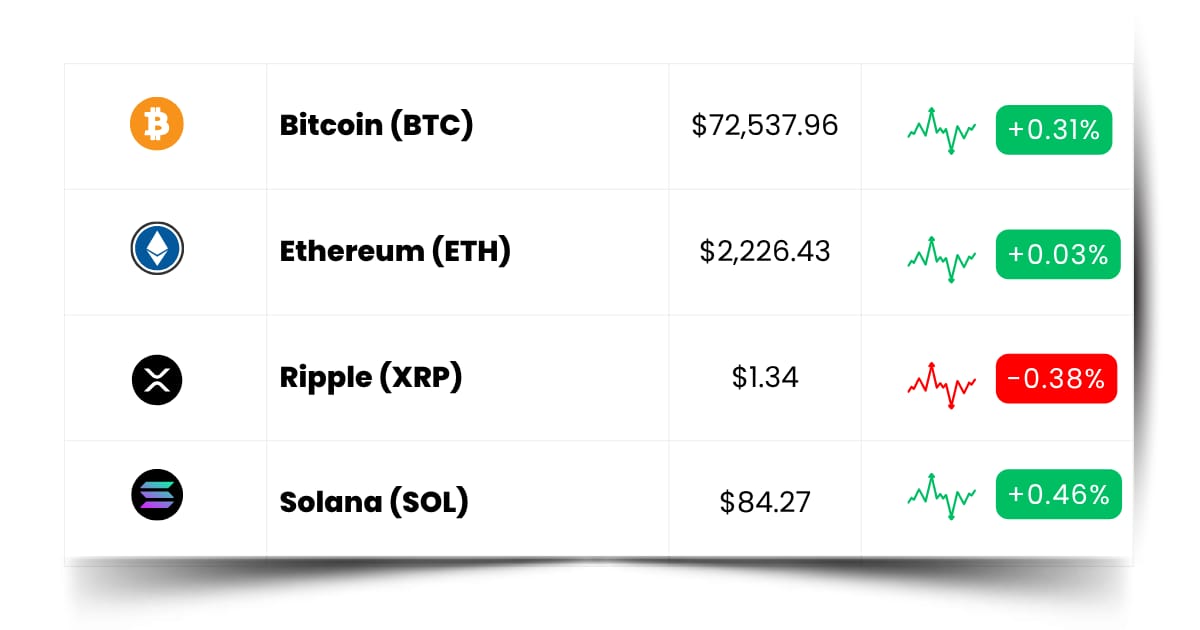1200x630 pixels.
Task: Open the Bitcoin (BTC) name link
Action: pos(376,126)
